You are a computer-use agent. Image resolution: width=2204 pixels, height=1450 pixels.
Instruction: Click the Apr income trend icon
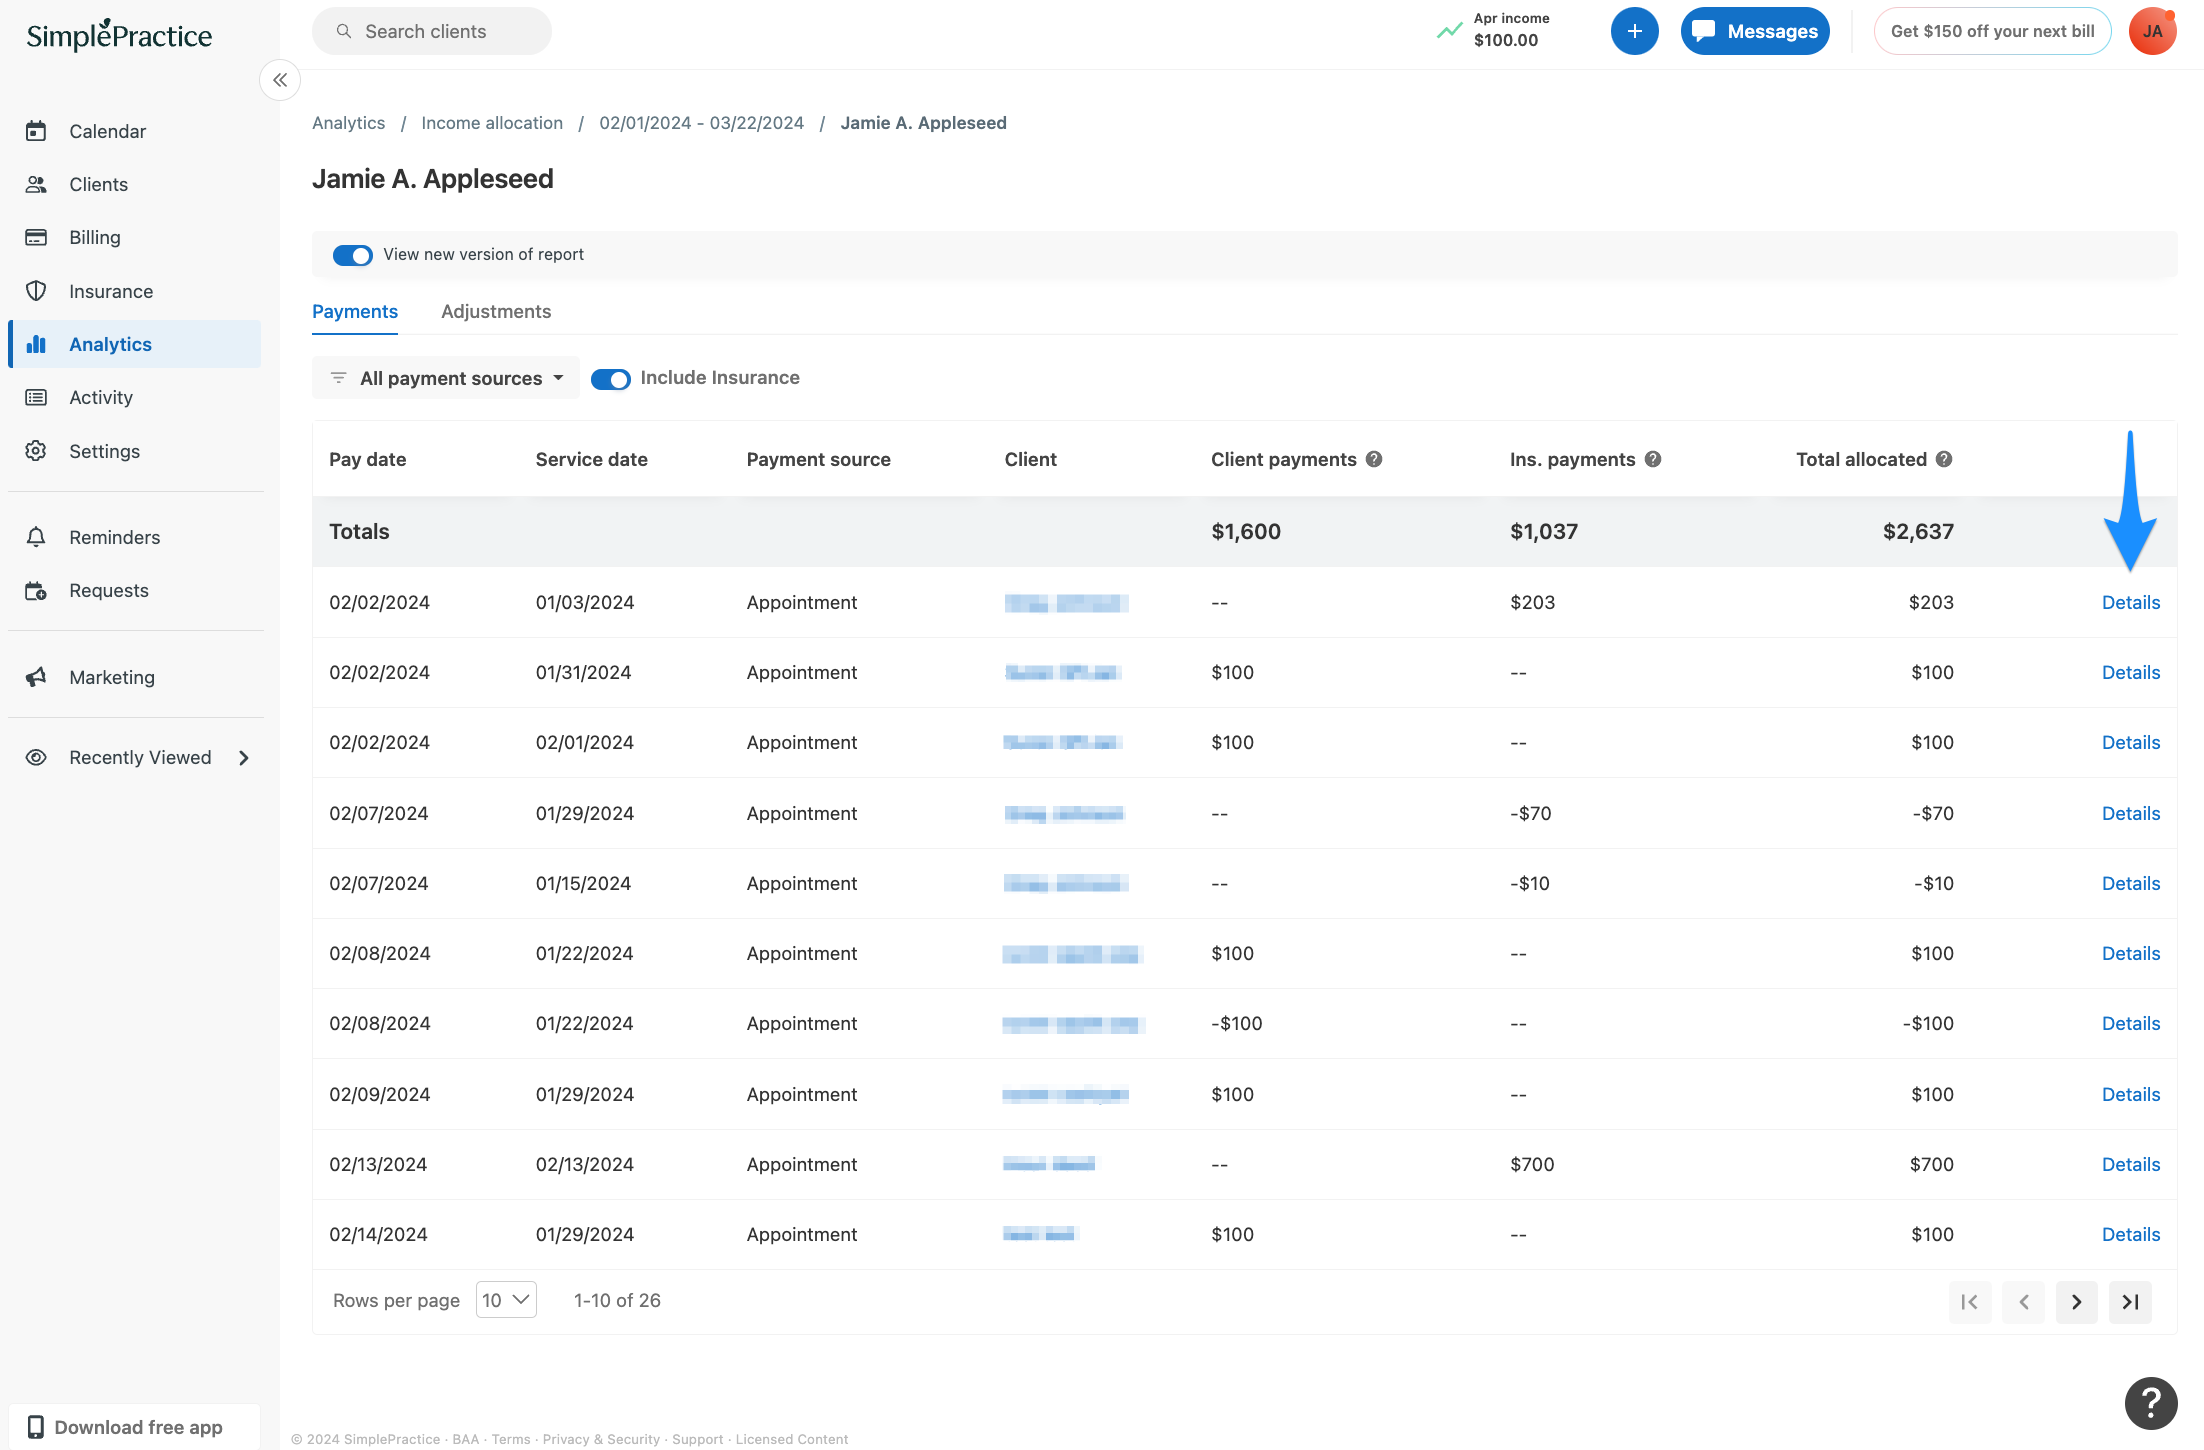click(1449, 31)
